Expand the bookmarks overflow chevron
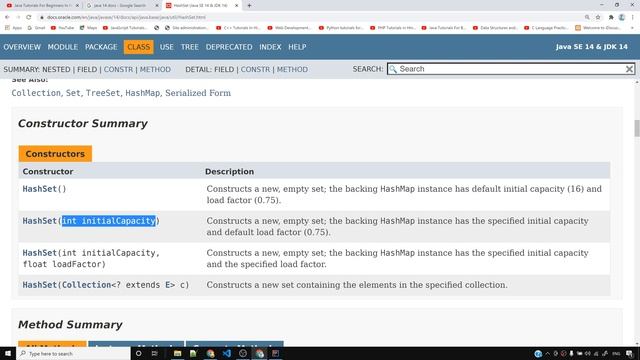The height and width of the screenshot is (360, 640). click(x=632, y=28)
